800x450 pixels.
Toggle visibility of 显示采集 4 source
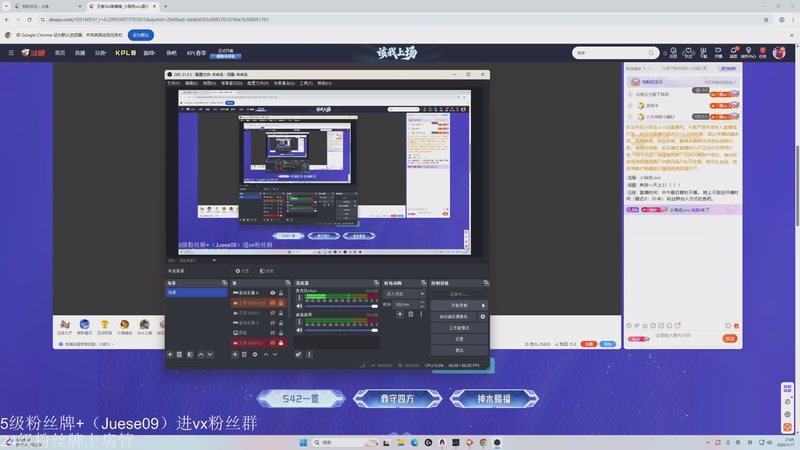(272, 293)
